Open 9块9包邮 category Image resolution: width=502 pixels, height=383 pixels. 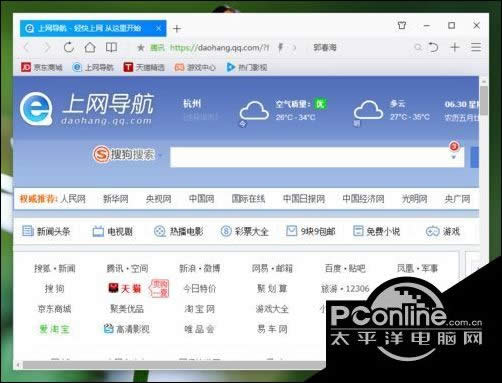coord(311,231)
